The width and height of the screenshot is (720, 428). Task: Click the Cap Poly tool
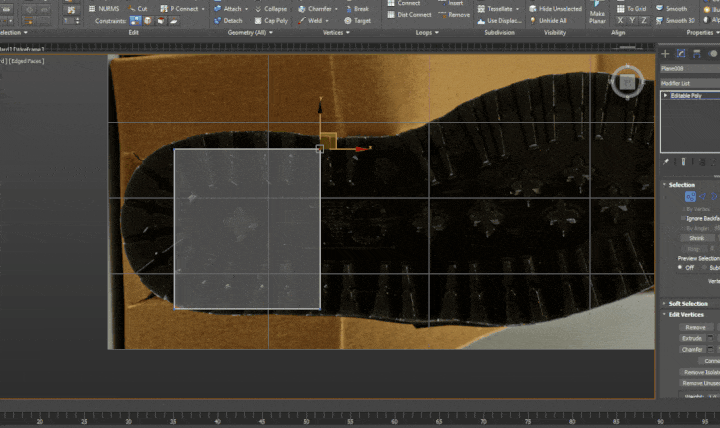point(271,20)
